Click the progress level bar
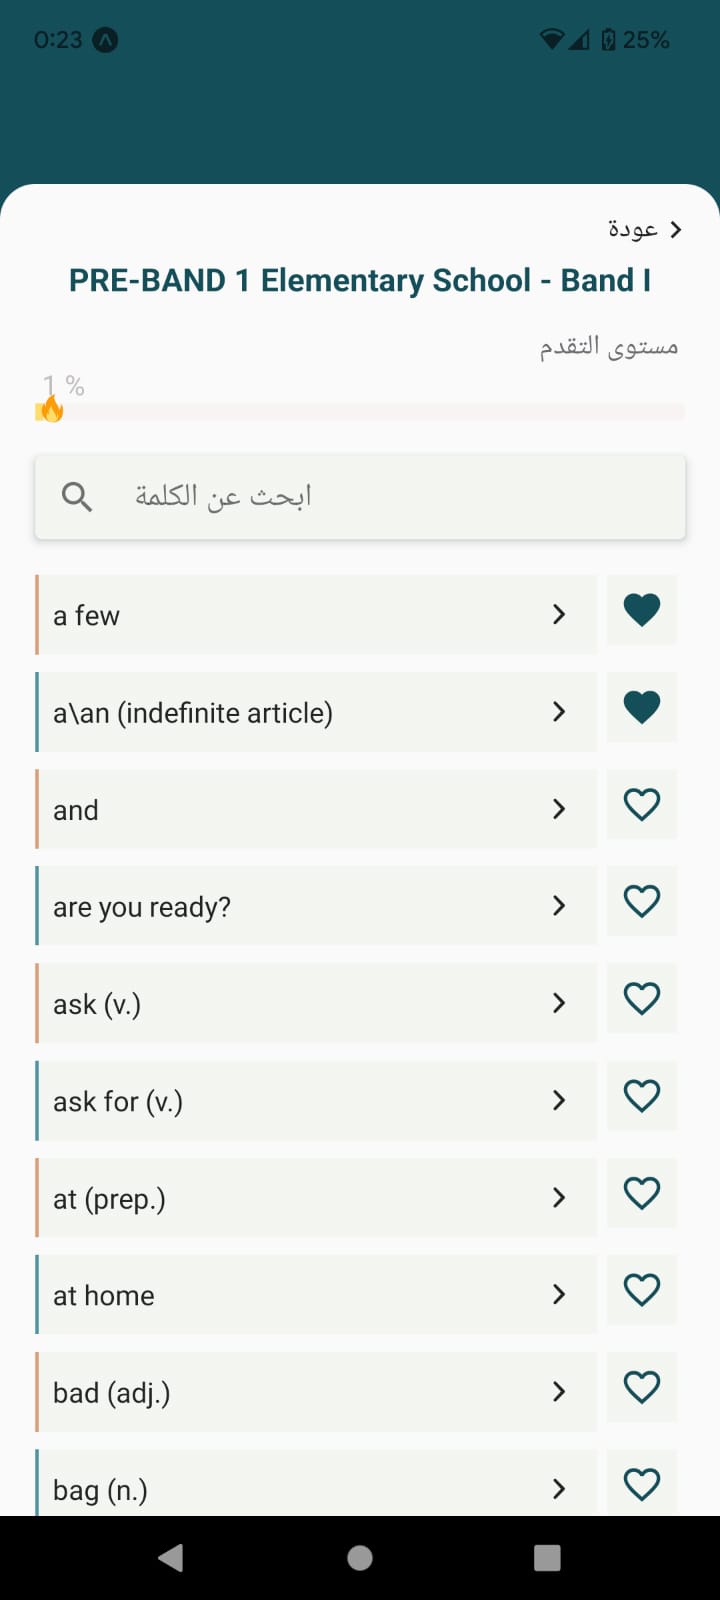720x1600 pixels. 360,411
